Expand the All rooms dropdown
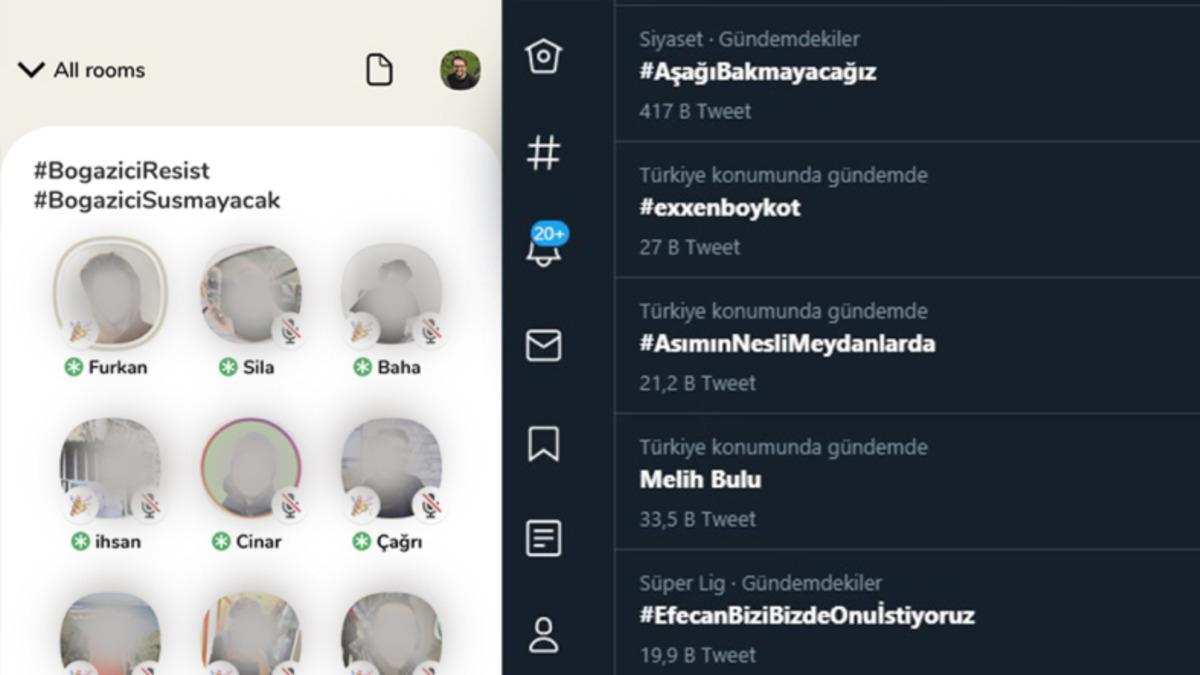Screen dimensions: 1200x675 (31, 69)
